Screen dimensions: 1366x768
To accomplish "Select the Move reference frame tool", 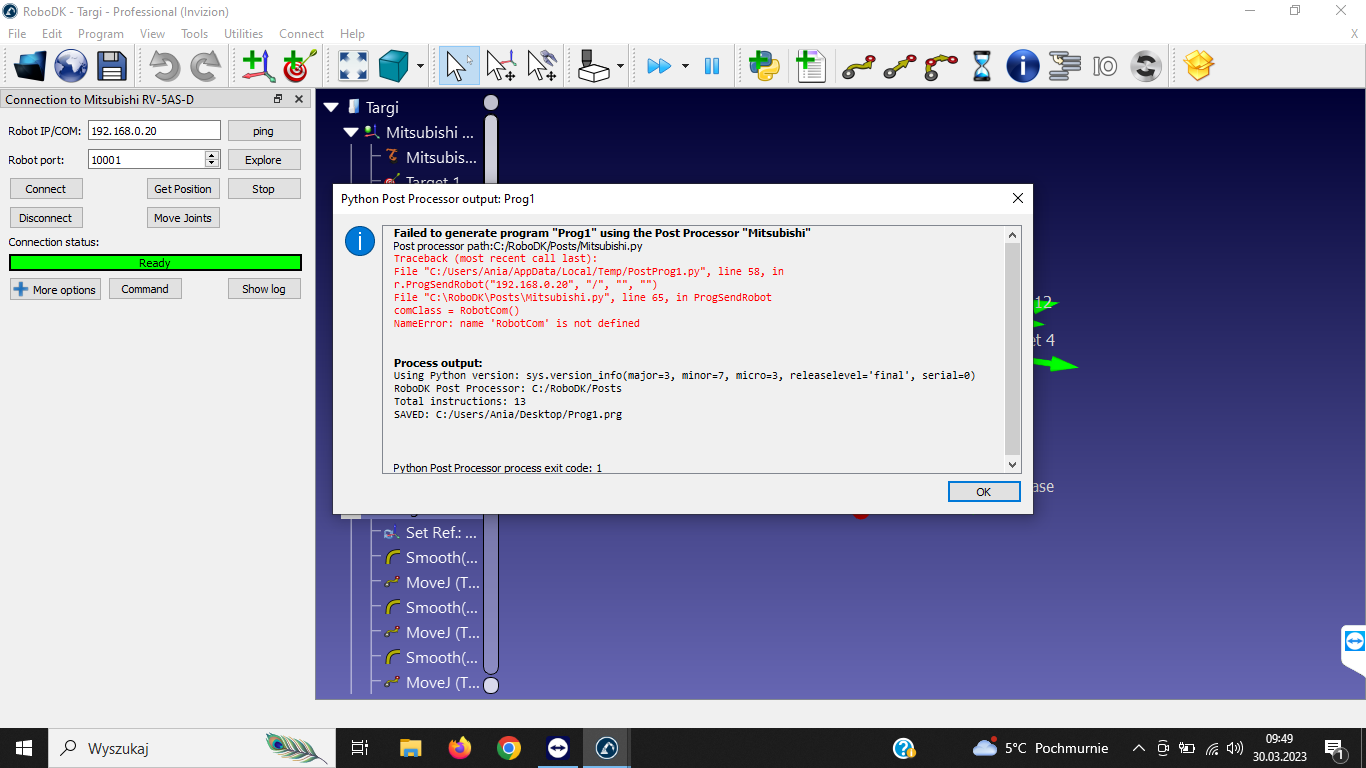I will [500, 66].
